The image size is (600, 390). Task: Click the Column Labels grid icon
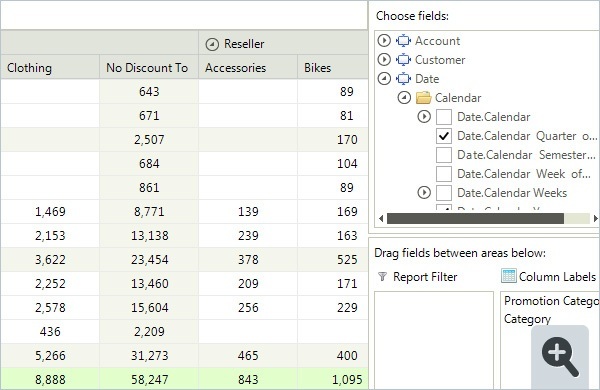pos(509,276)
